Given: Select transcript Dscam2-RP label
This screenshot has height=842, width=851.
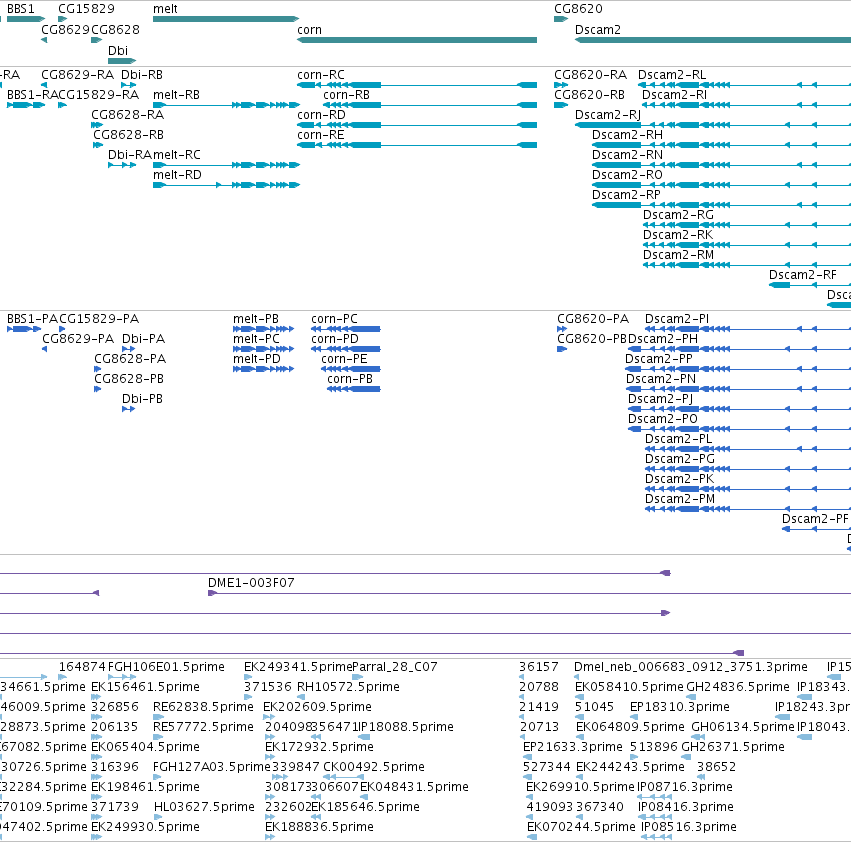Looking at the screenshot, I should click(x=626, y=195).
